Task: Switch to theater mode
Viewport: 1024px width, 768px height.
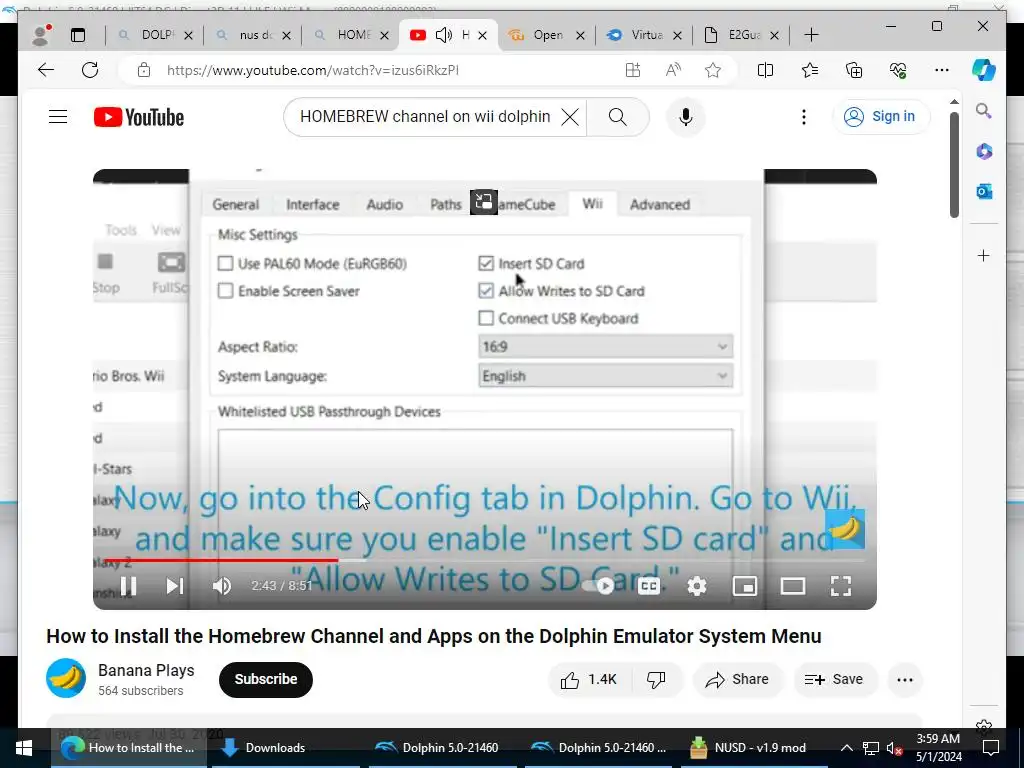Action: click(x=793, y=586)
